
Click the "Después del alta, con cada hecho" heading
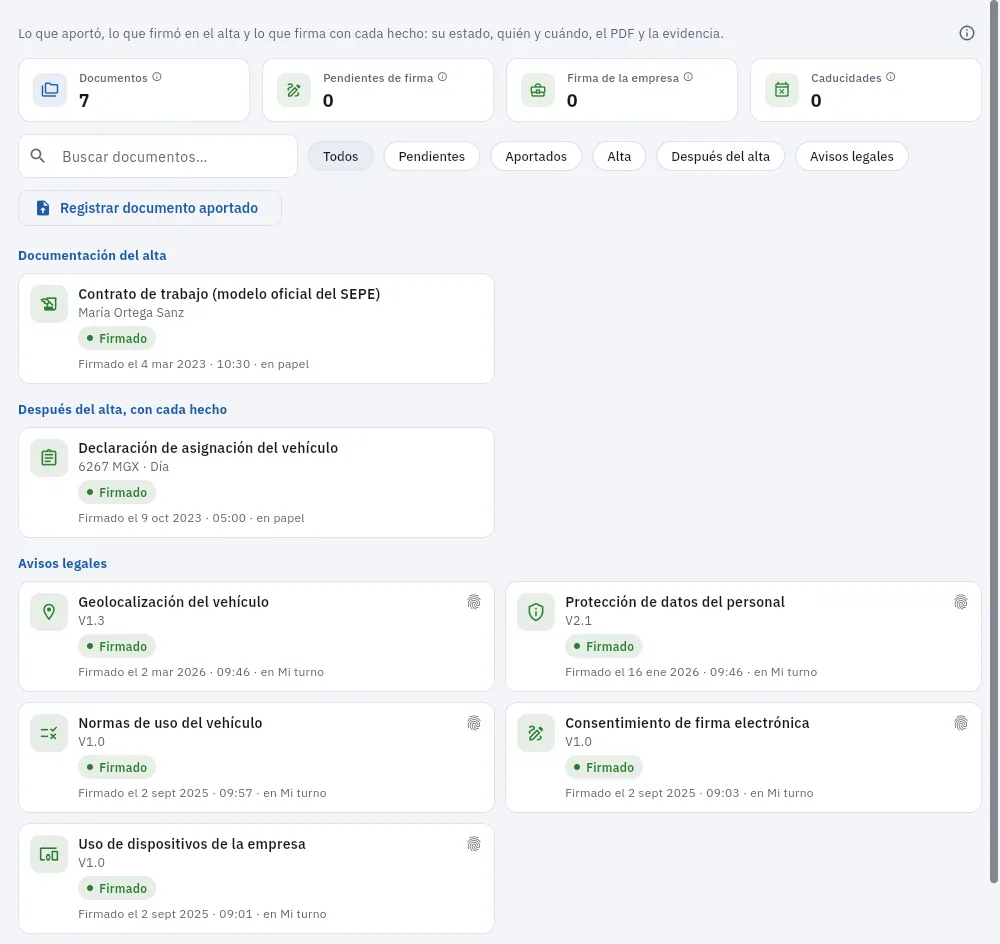pos(122,409)
